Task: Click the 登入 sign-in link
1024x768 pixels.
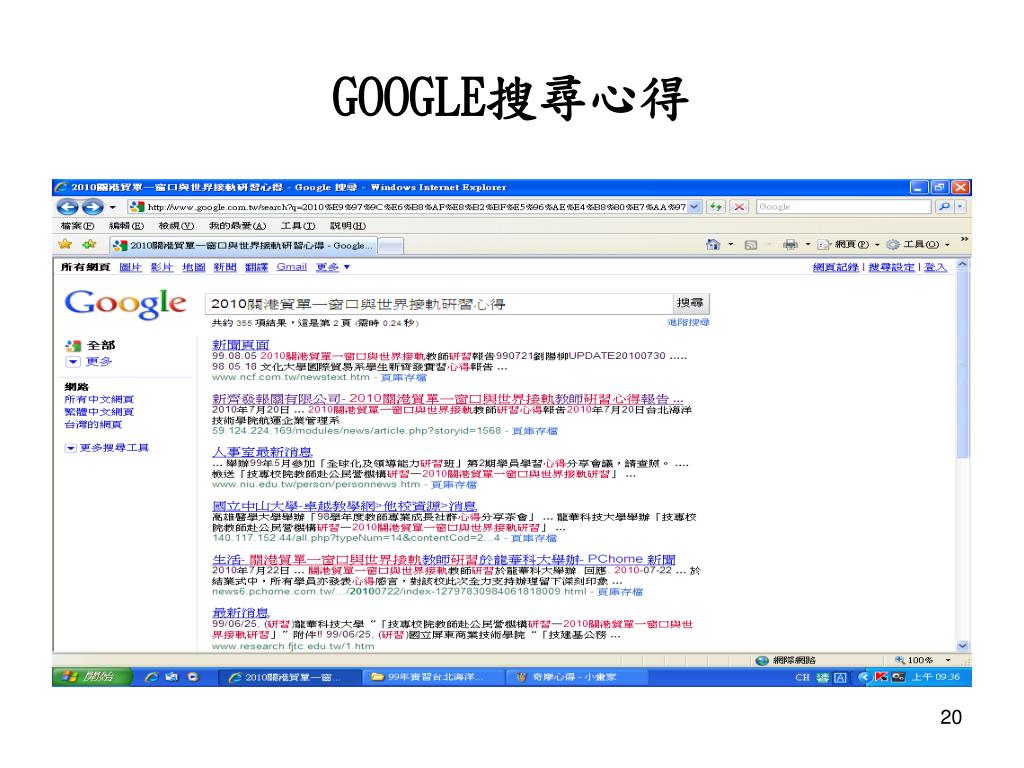Action: (935, 267)
